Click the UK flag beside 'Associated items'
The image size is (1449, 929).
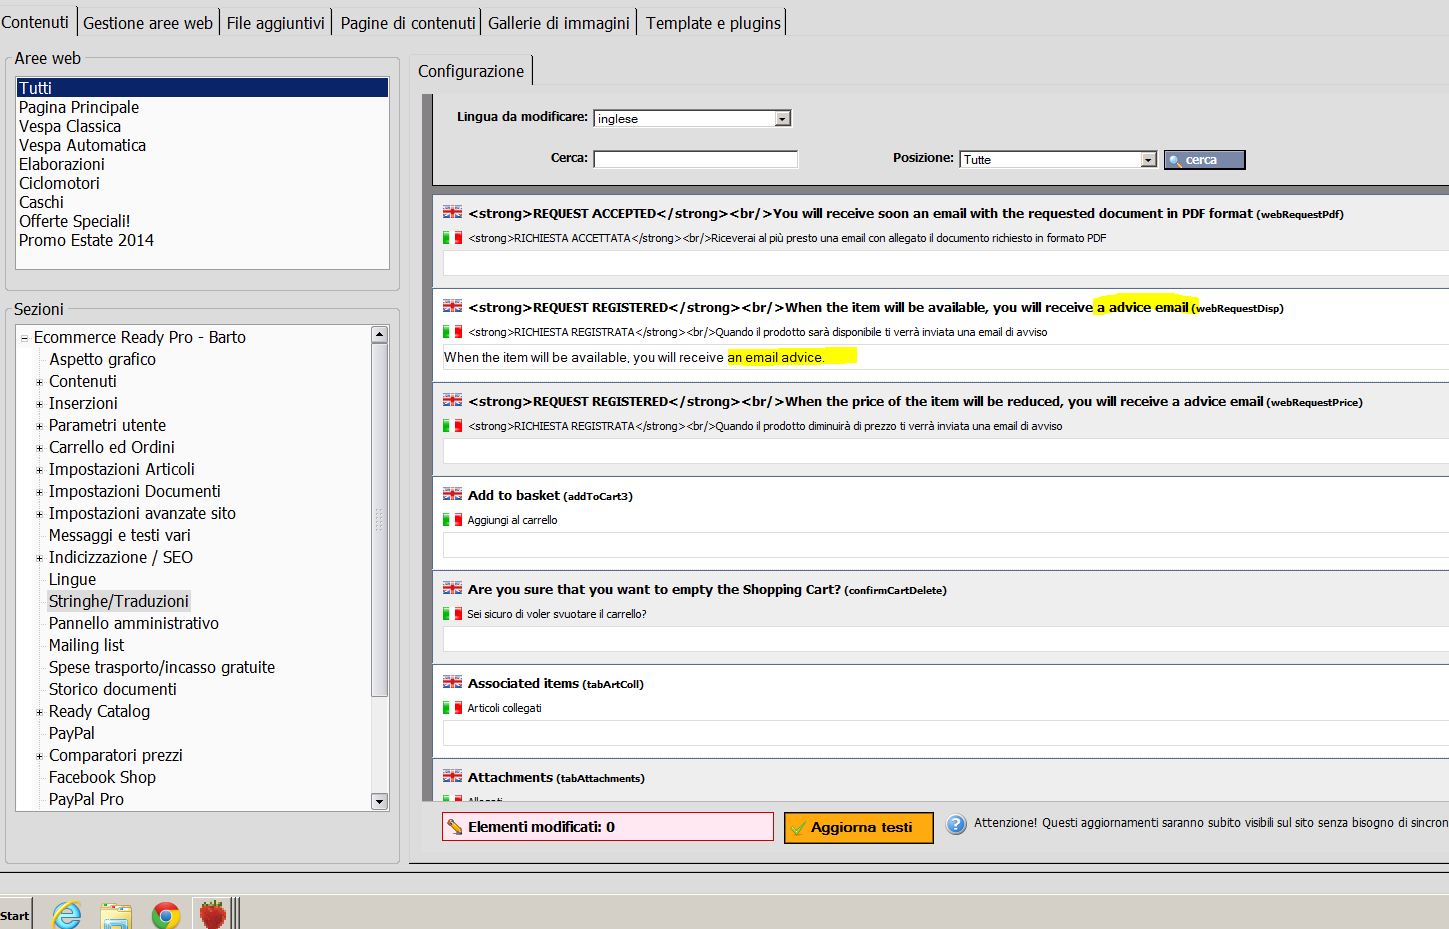(453, 682)
